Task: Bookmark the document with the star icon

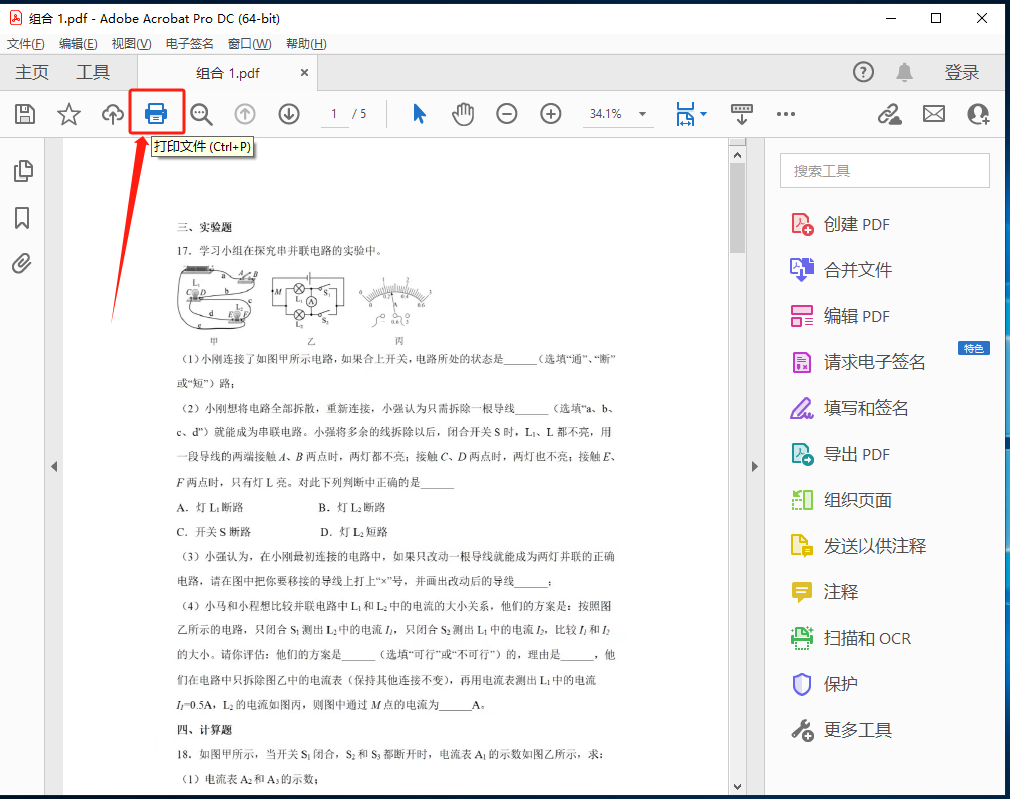Action: 68,114
